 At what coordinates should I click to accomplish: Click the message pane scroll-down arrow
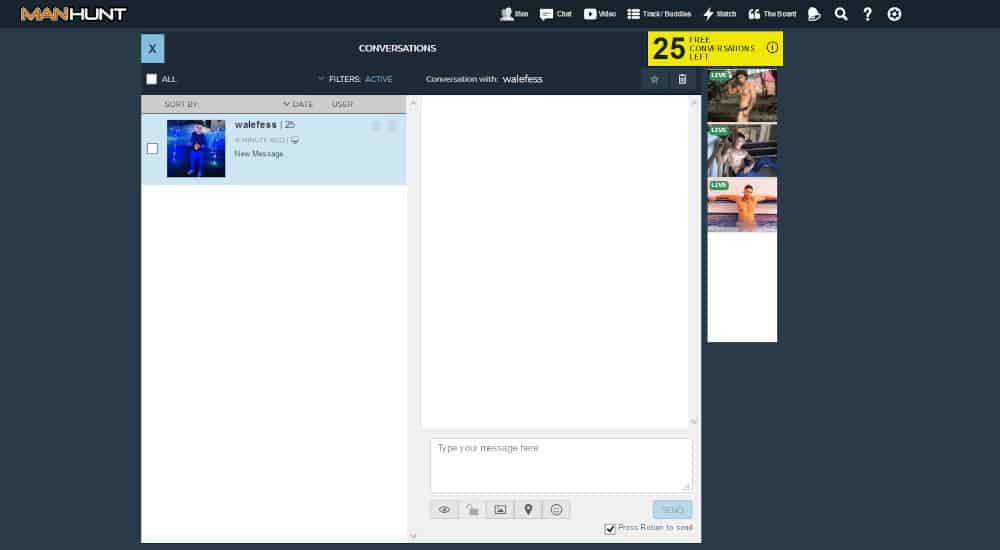(x=694, y=421)
